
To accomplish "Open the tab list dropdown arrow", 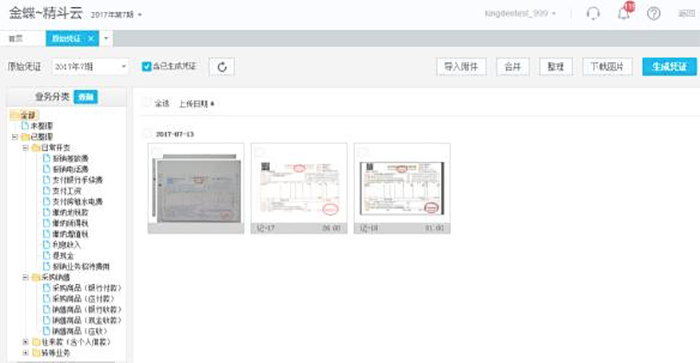I will tap(106, 38).
